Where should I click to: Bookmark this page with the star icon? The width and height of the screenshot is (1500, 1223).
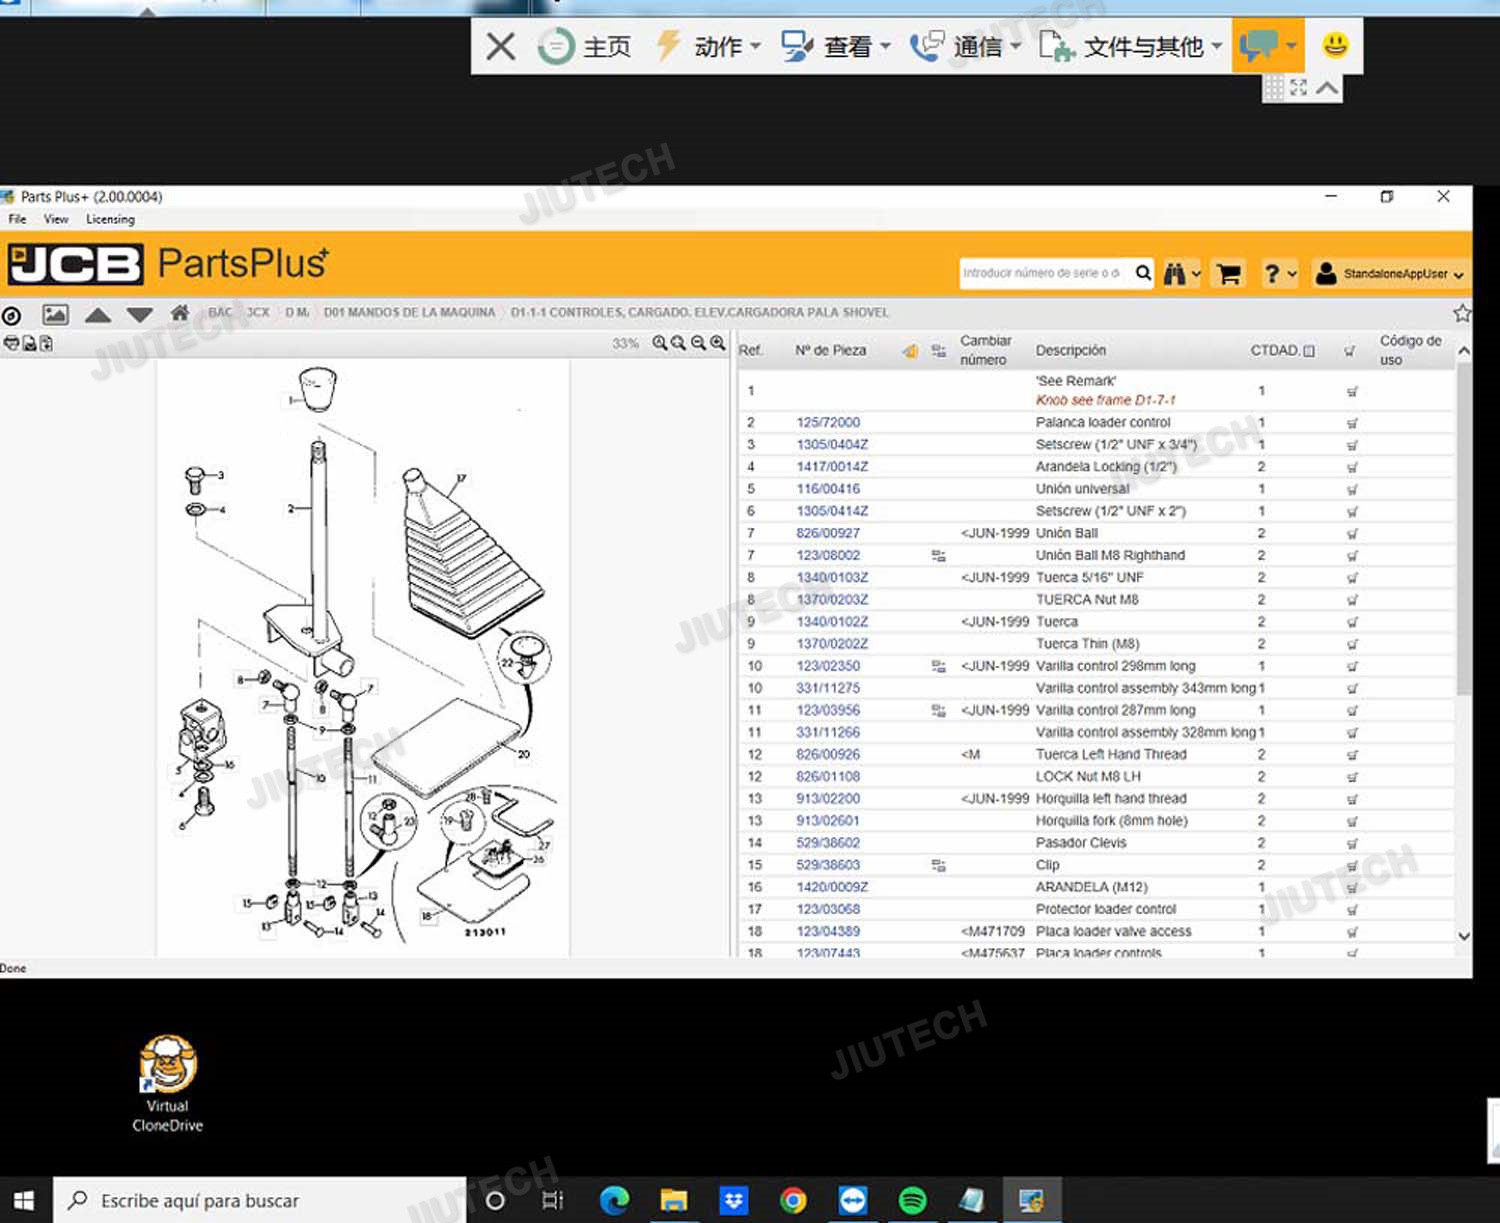(x=1461, y=313)
